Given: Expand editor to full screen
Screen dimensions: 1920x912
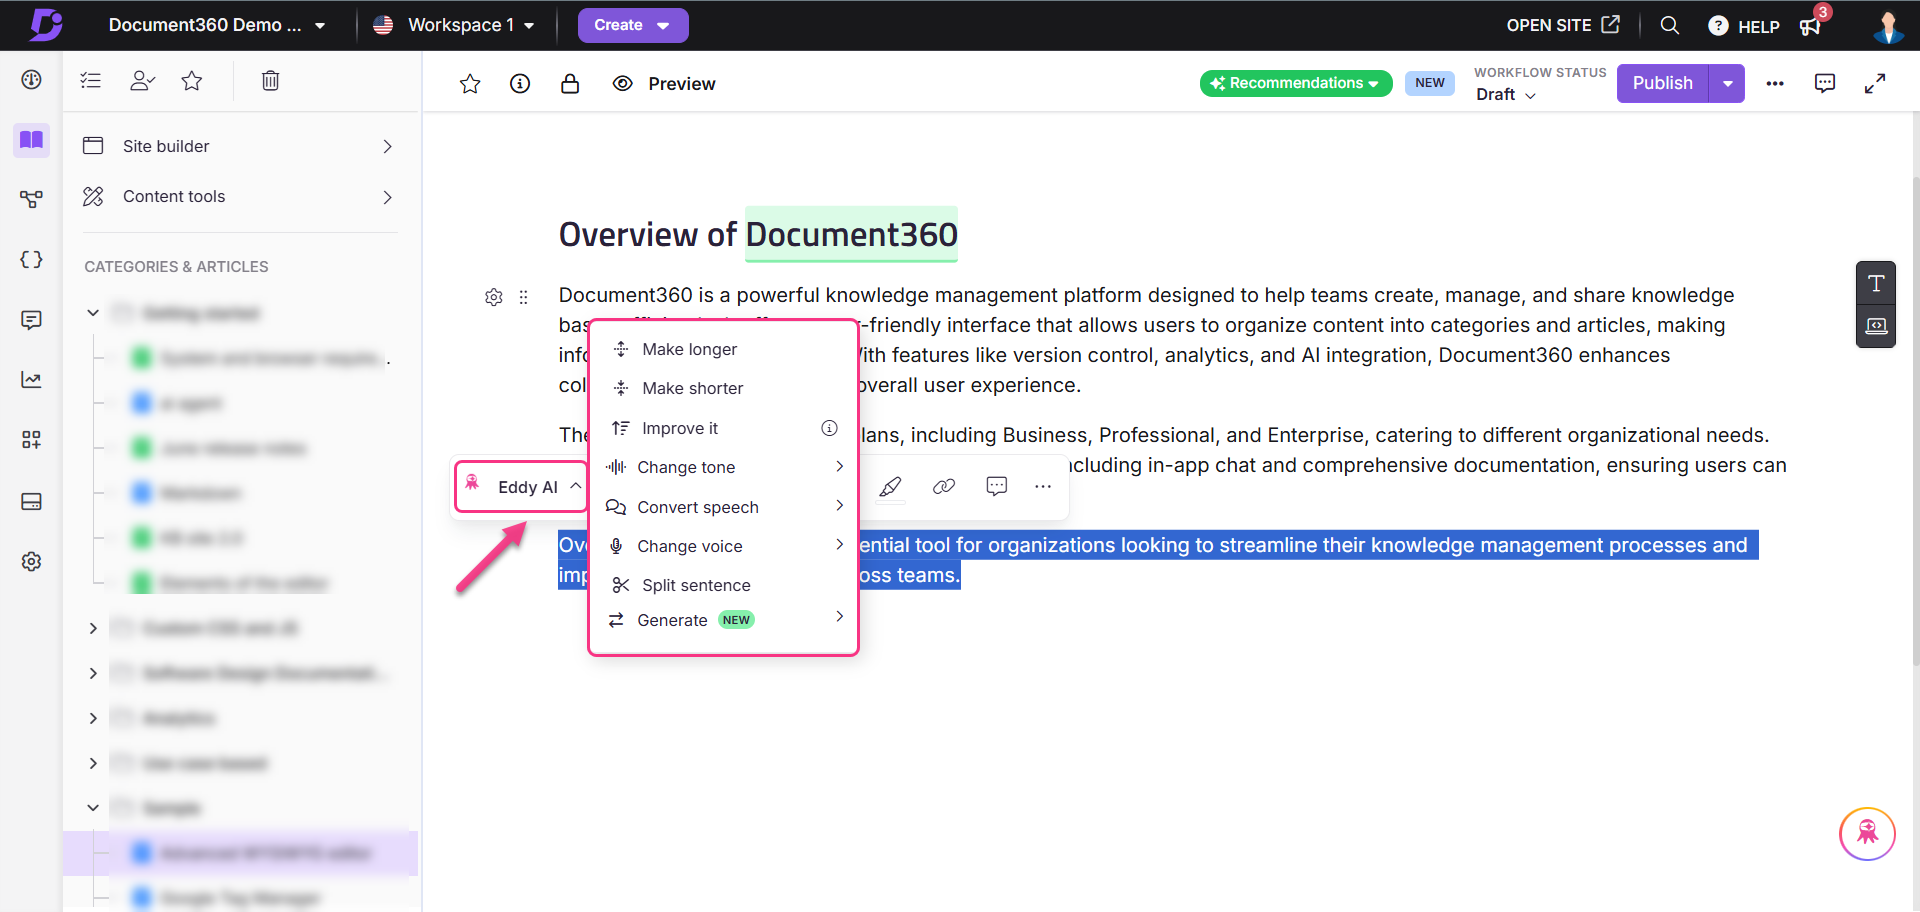Looking at the screenshot, I should [x=1875, y=84].
